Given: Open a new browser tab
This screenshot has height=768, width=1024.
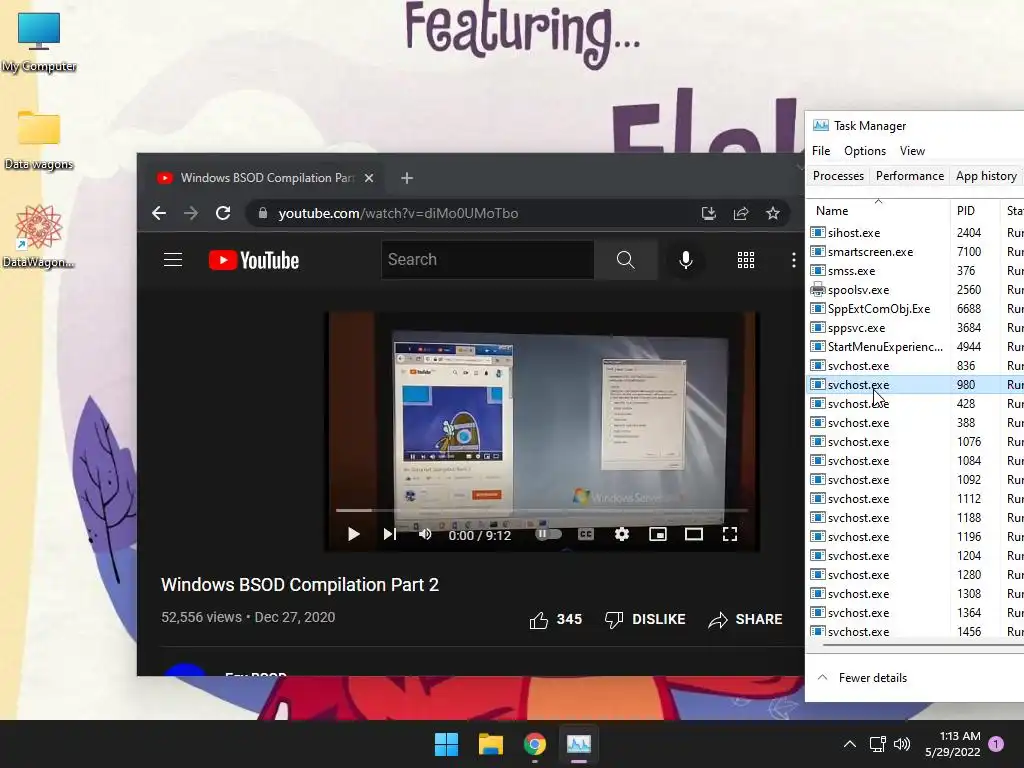Looking at the screenshot, I should coord(407,178).
